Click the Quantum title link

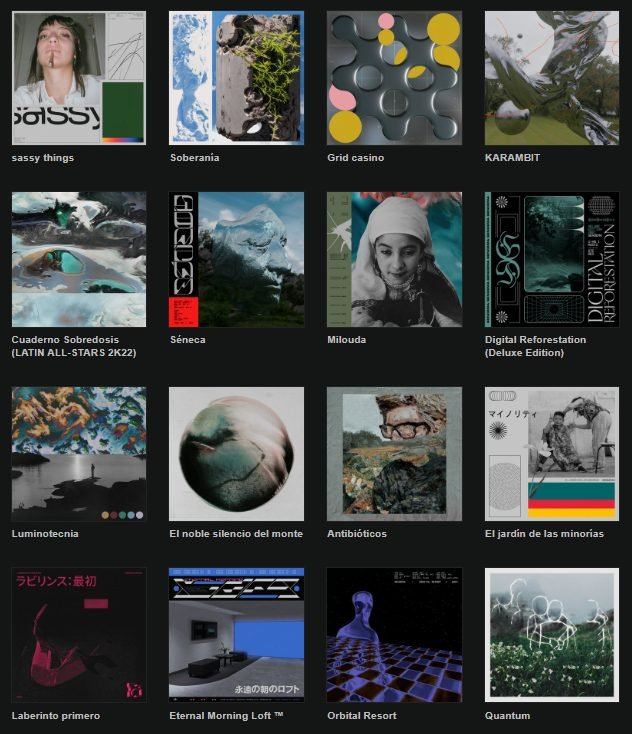click(x=507, y=716)
